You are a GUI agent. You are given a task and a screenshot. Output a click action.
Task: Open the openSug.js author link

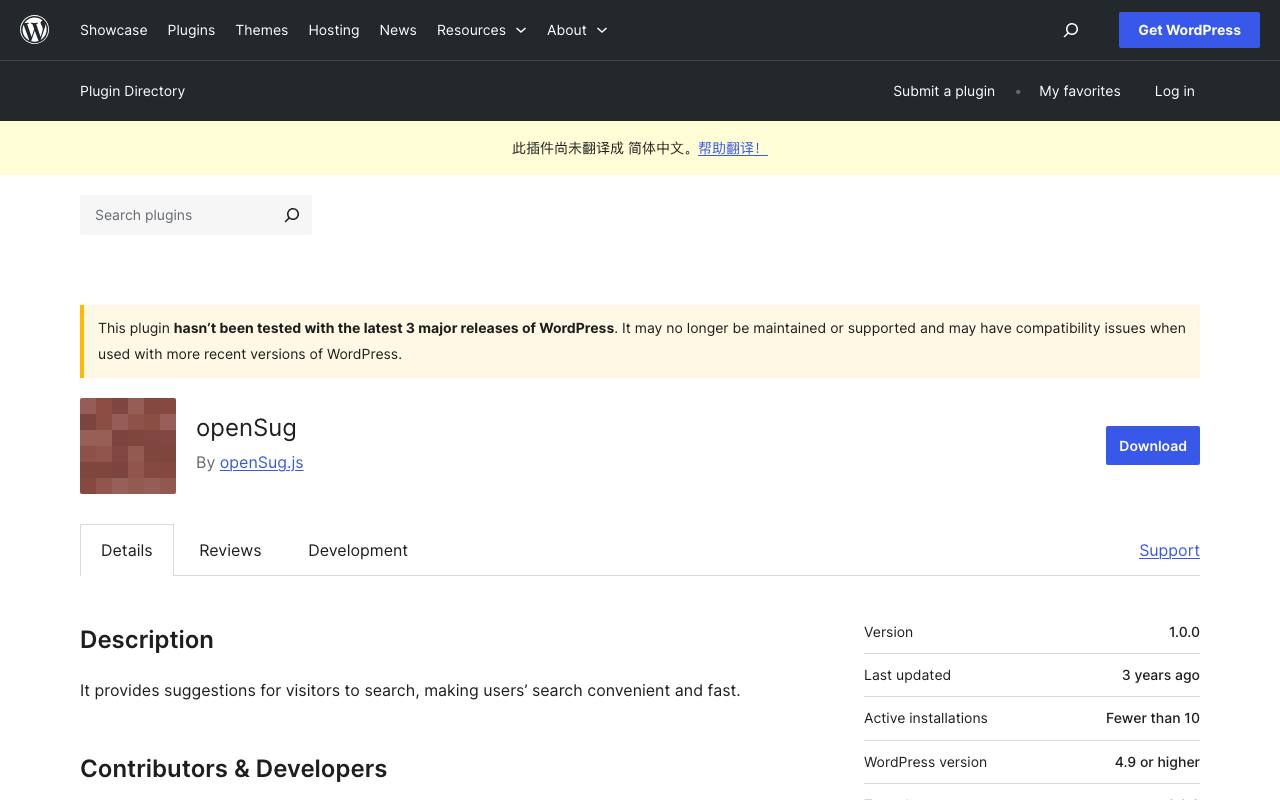click(262, 462)
